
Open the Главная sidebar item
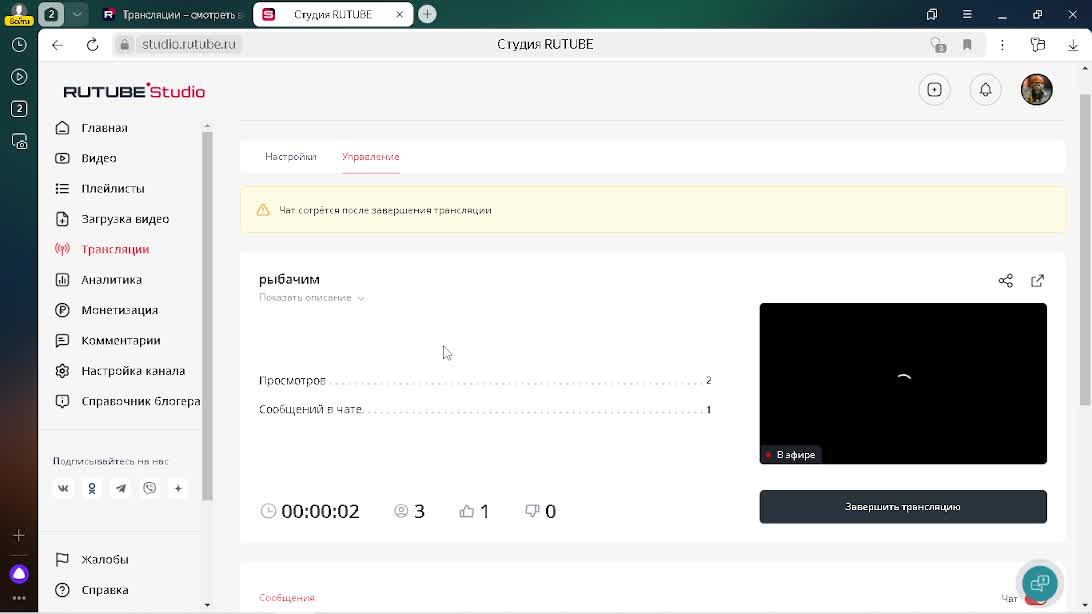104,128
